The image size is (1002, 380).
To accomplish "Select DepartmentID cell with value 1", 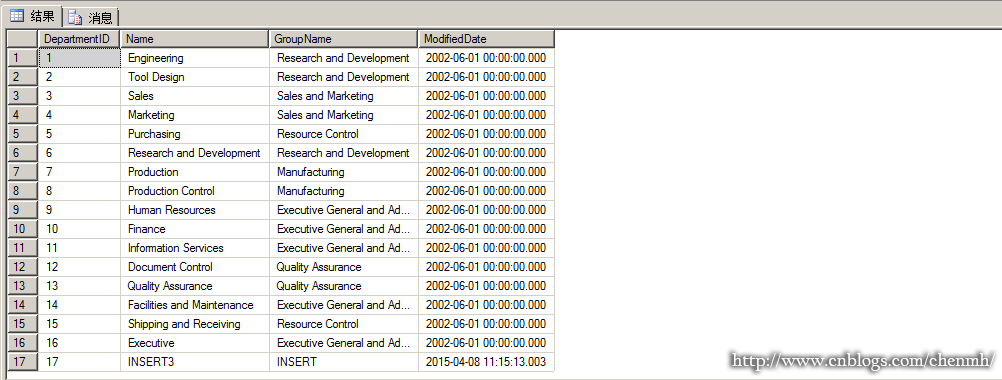I will [79, 58].
